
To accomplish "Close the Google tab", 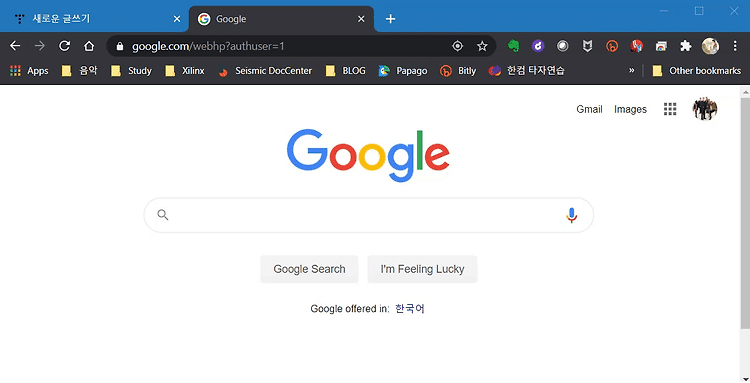I will click(x=361, y=19).
